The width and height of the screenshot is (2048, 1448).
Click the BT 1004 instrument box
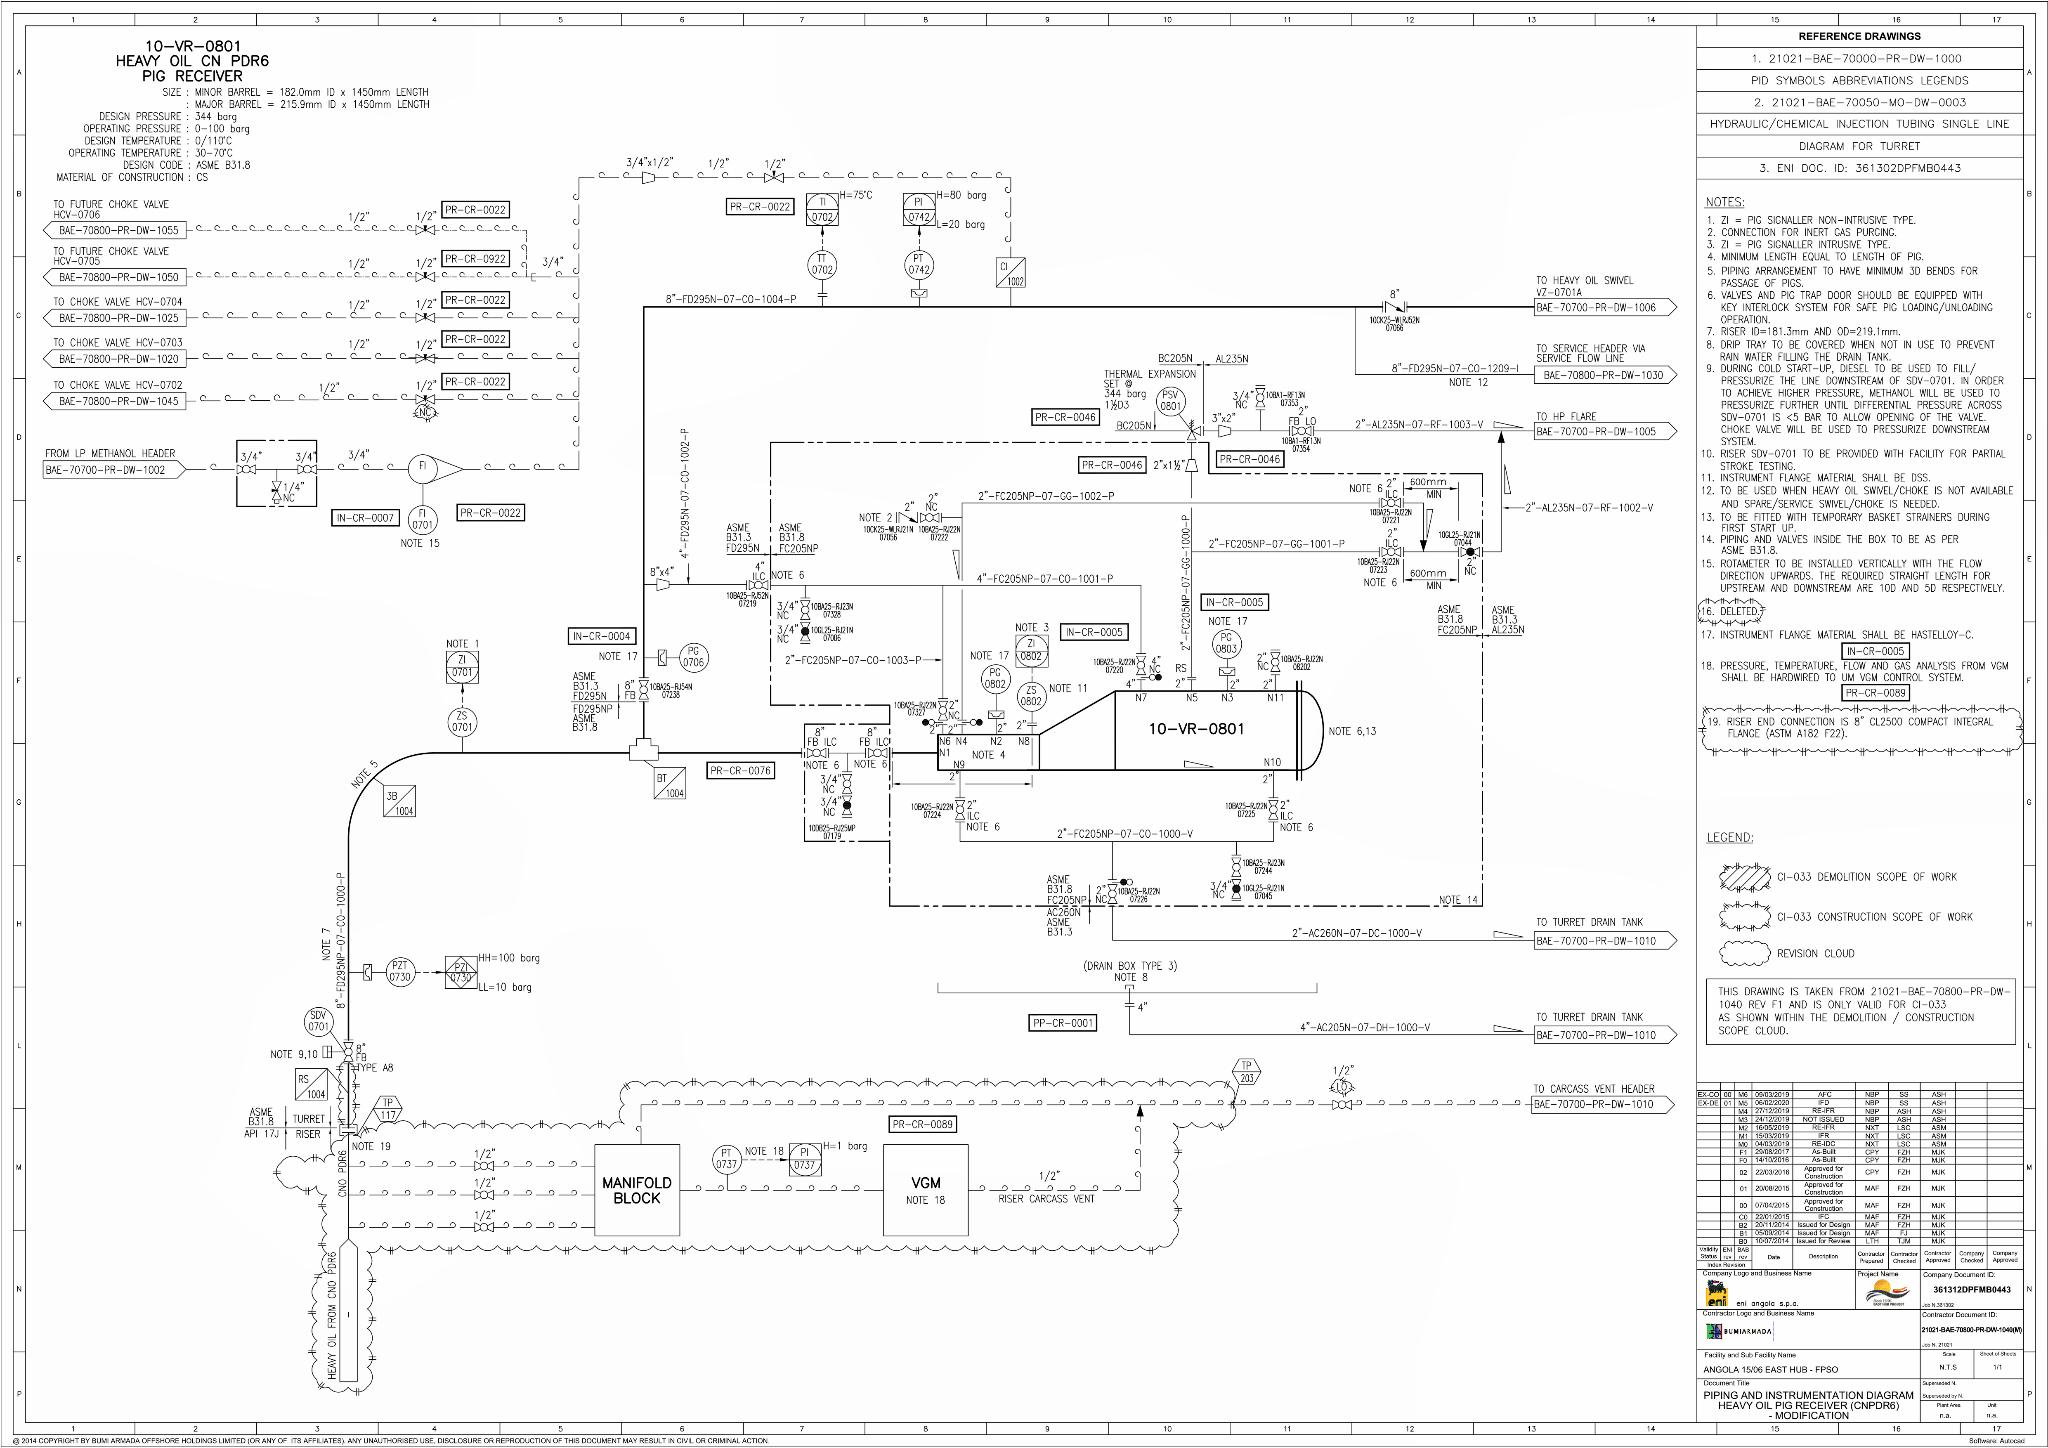[x=670, y=783]
